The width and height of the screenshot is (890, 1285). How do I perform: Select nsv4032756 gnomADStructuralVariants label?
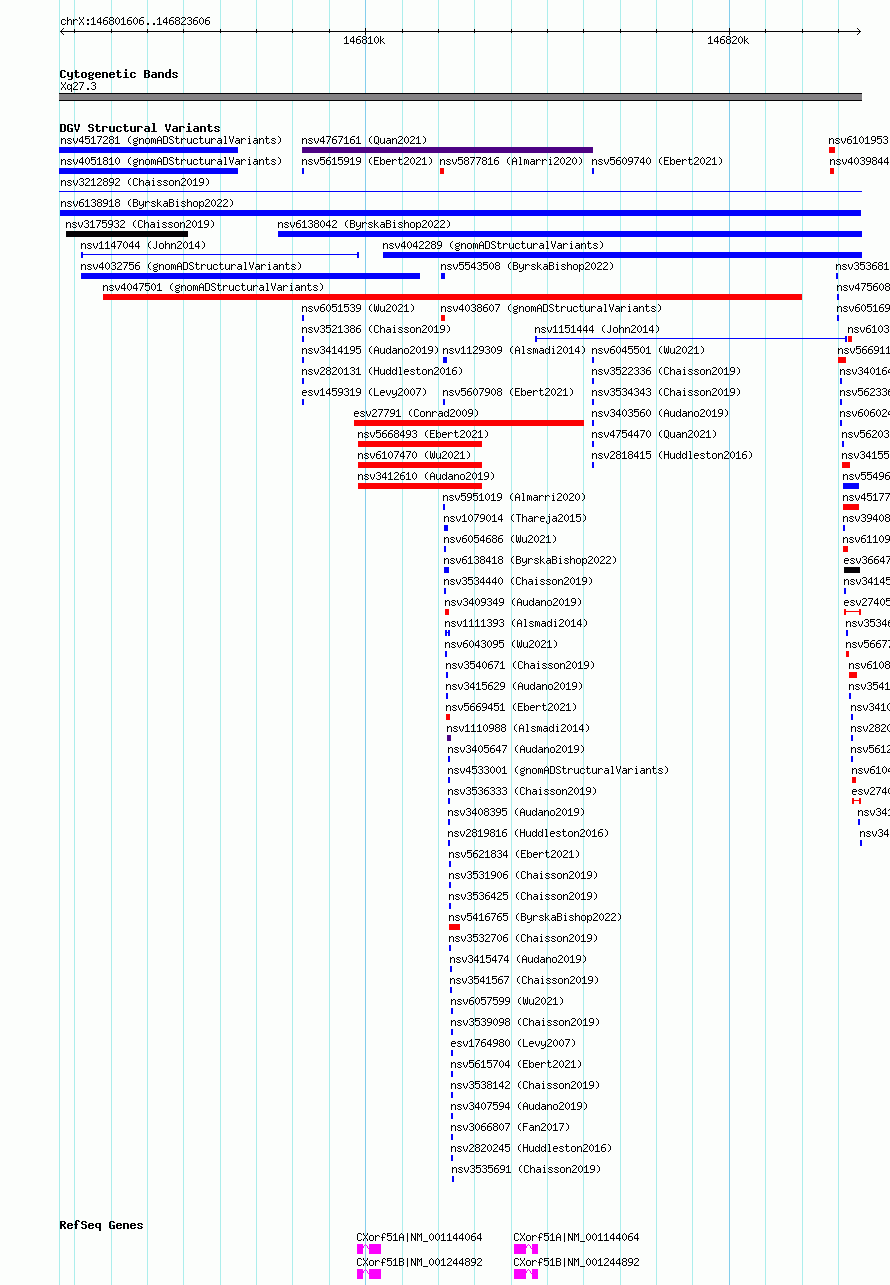[192, 266]
